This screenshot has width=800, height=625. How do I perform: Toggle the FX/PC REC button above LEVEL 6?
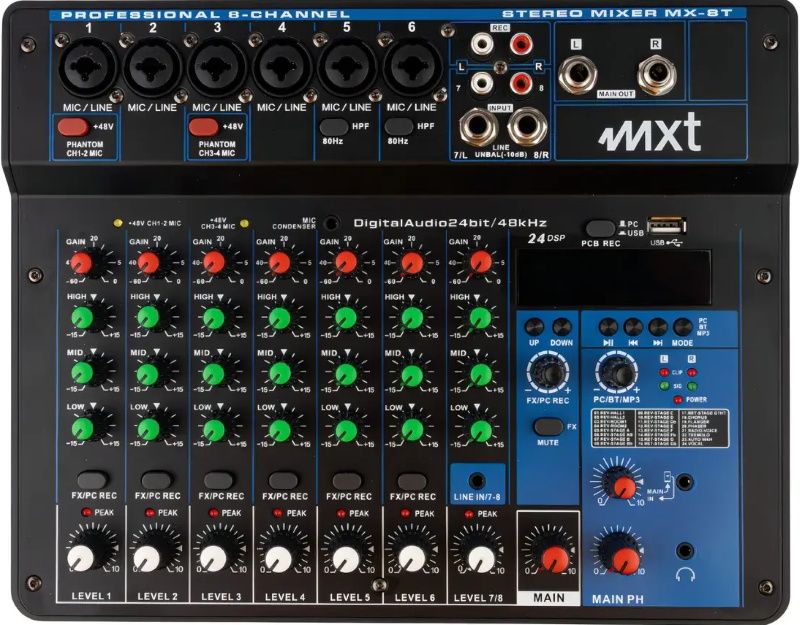click(x=412, y=481)
